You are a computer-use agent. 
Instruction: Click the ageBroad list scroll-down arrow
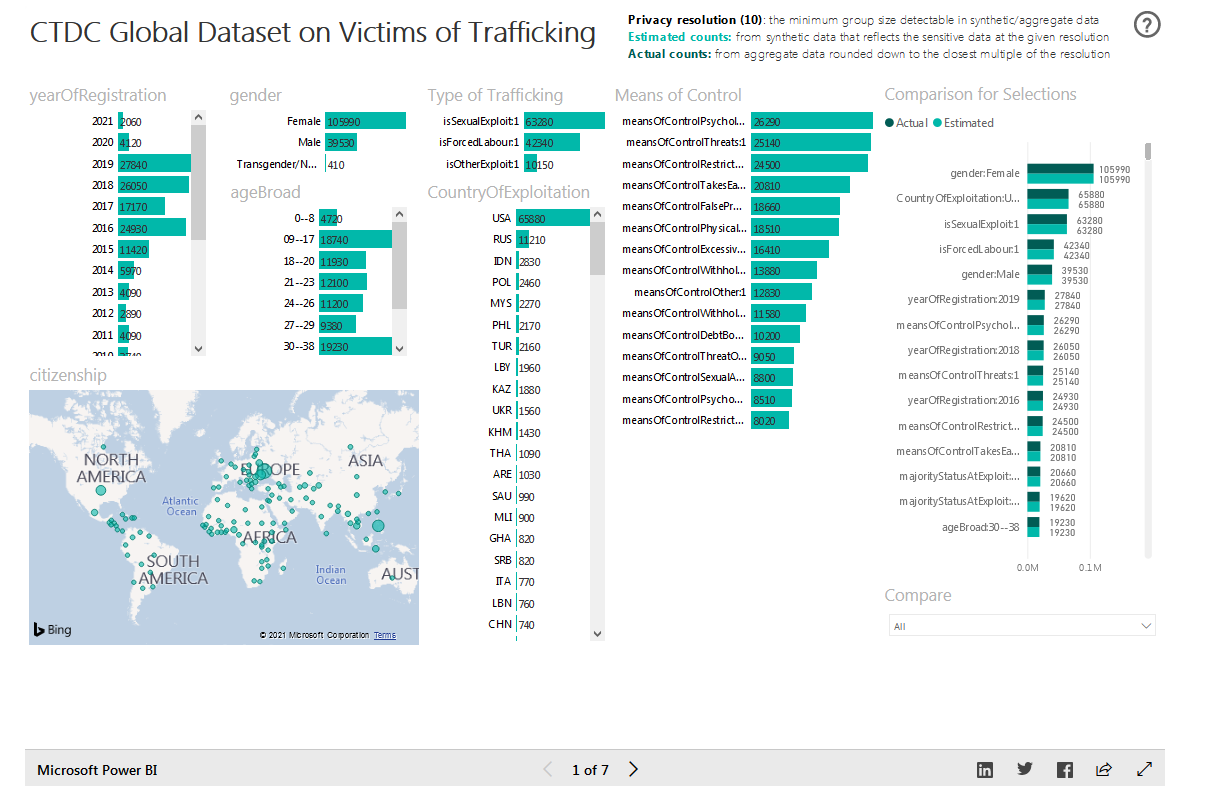[400, 348]
